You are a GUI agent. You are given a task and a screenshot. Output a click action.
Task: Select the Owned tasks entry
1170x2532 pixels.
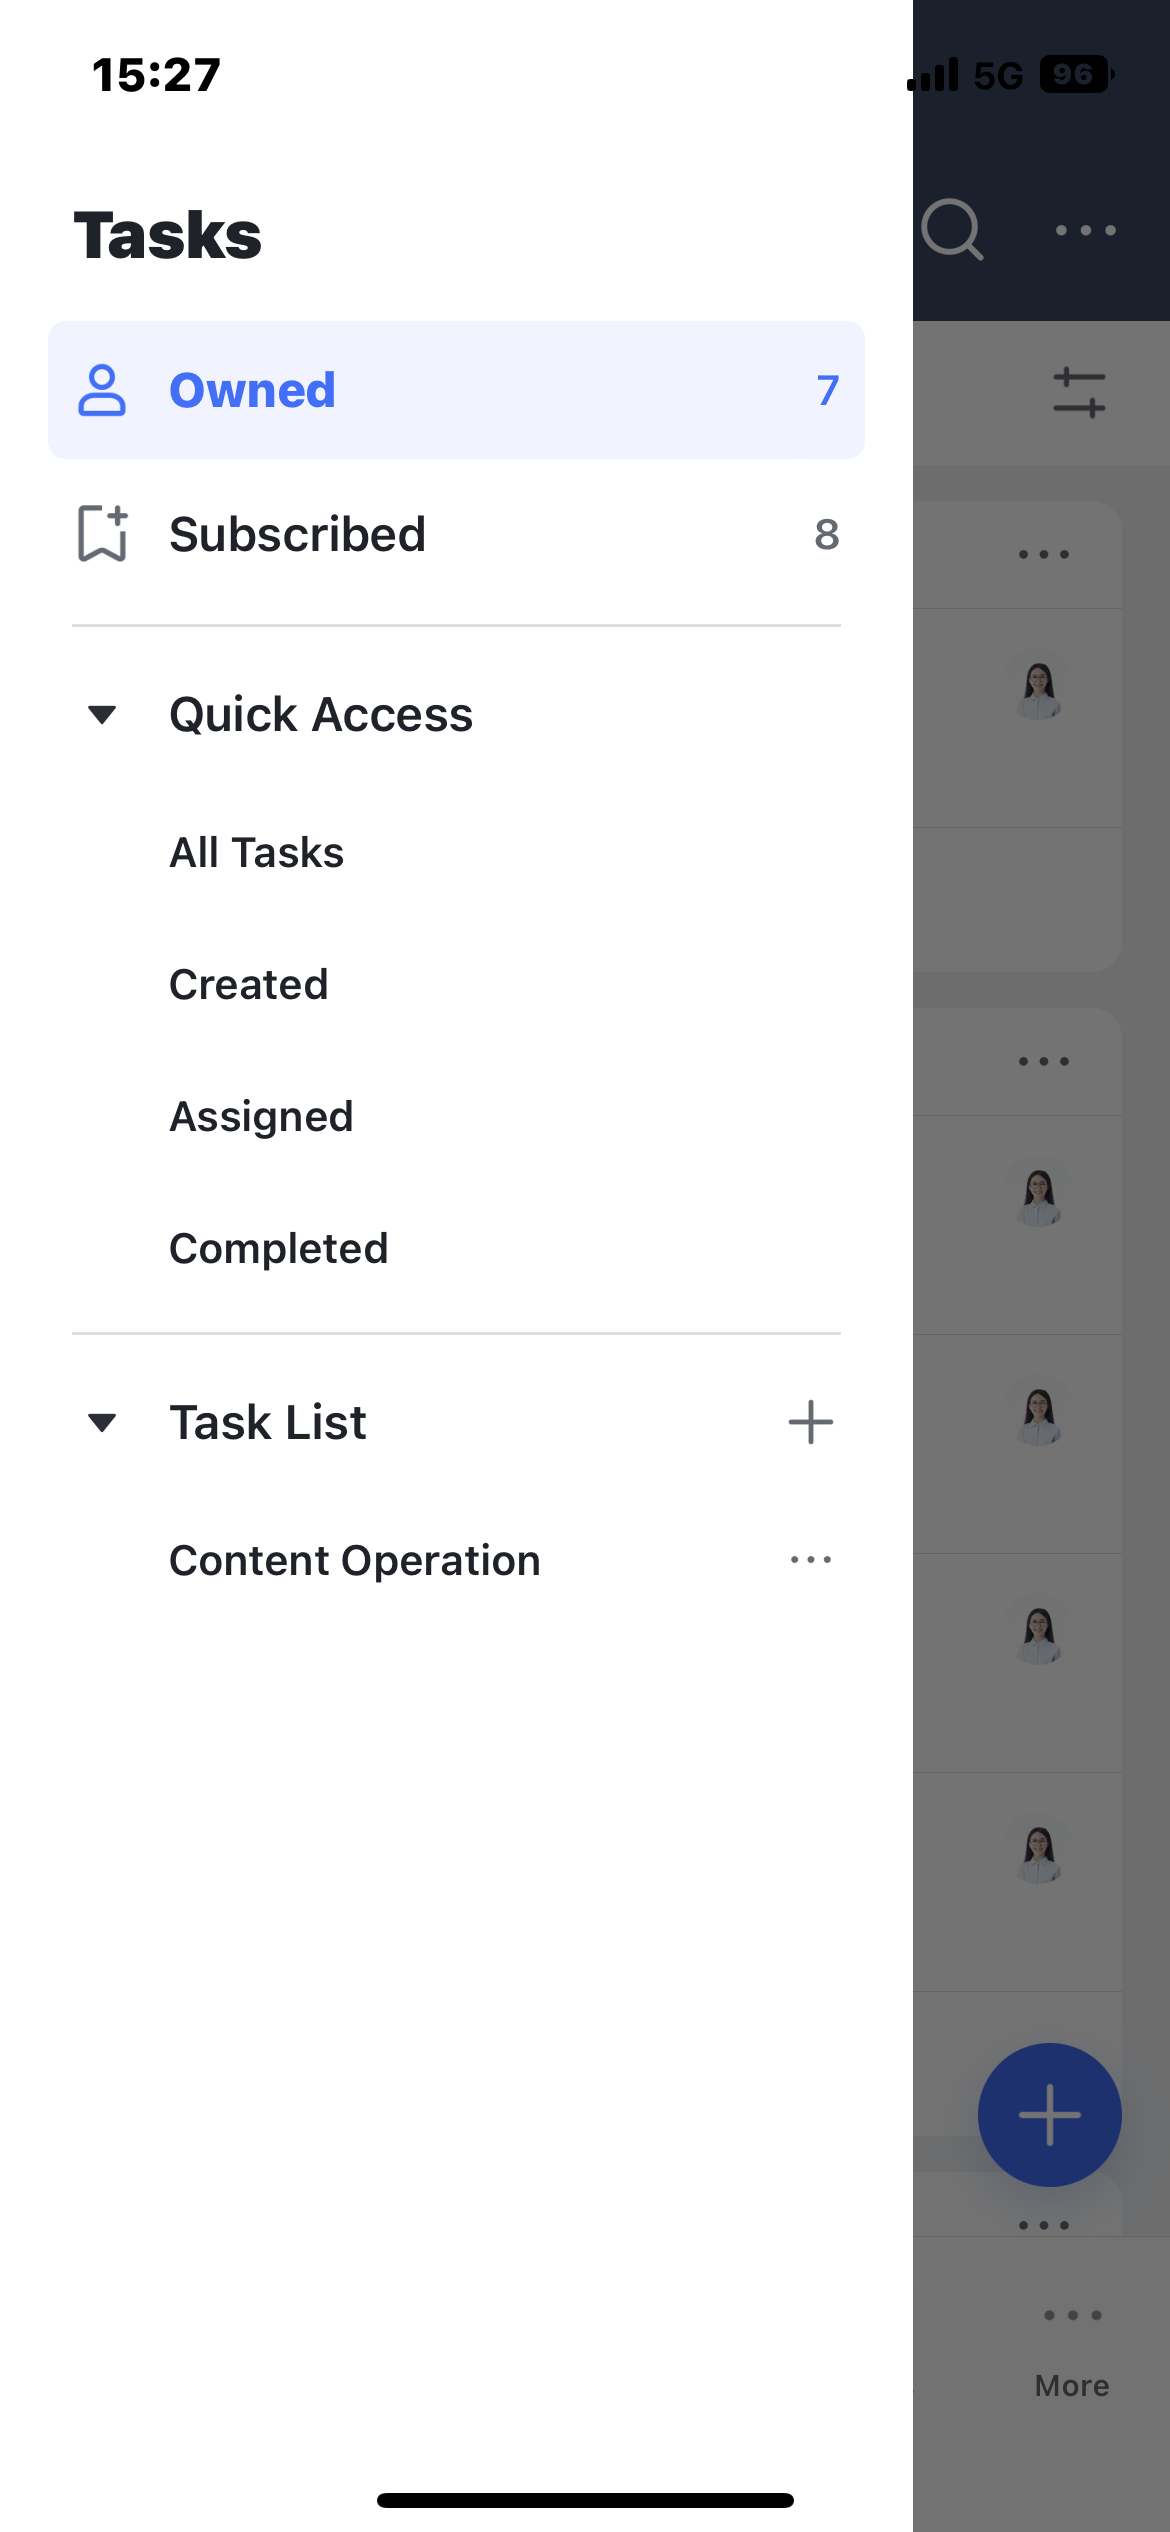coord(252,390)
